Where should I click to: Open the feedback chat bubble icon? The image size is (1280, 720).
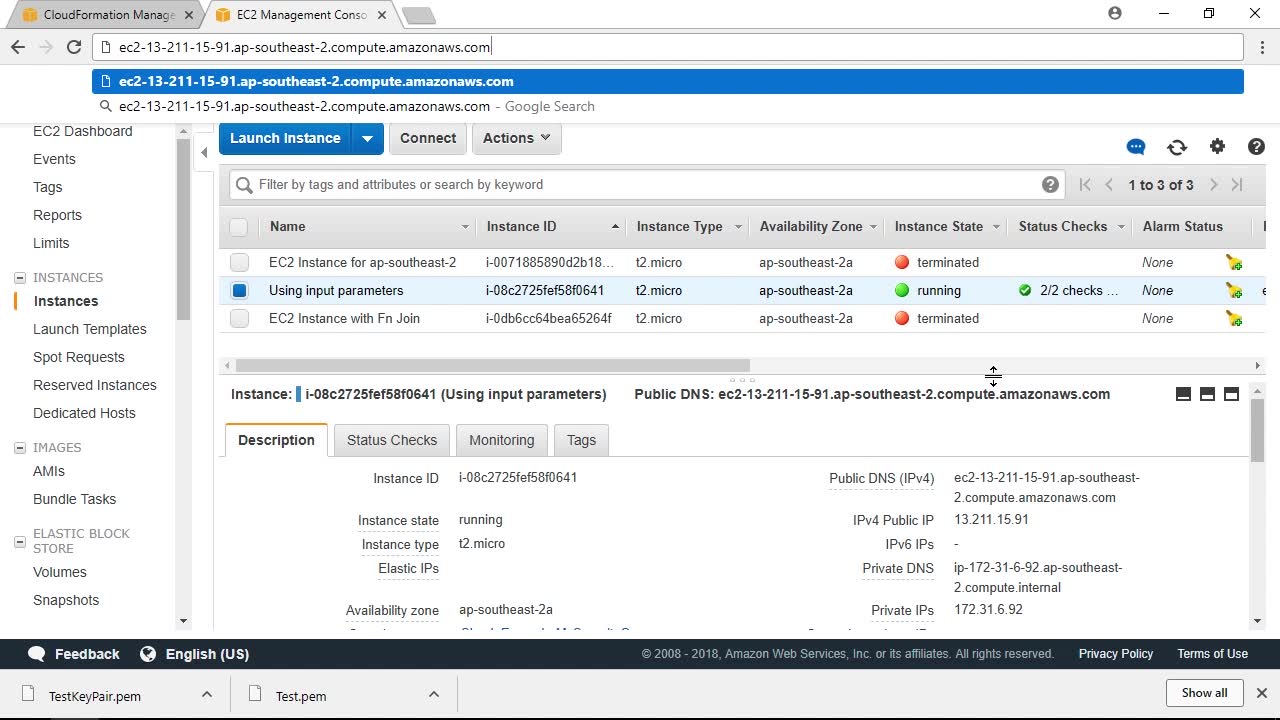(x=1136, y=147)
